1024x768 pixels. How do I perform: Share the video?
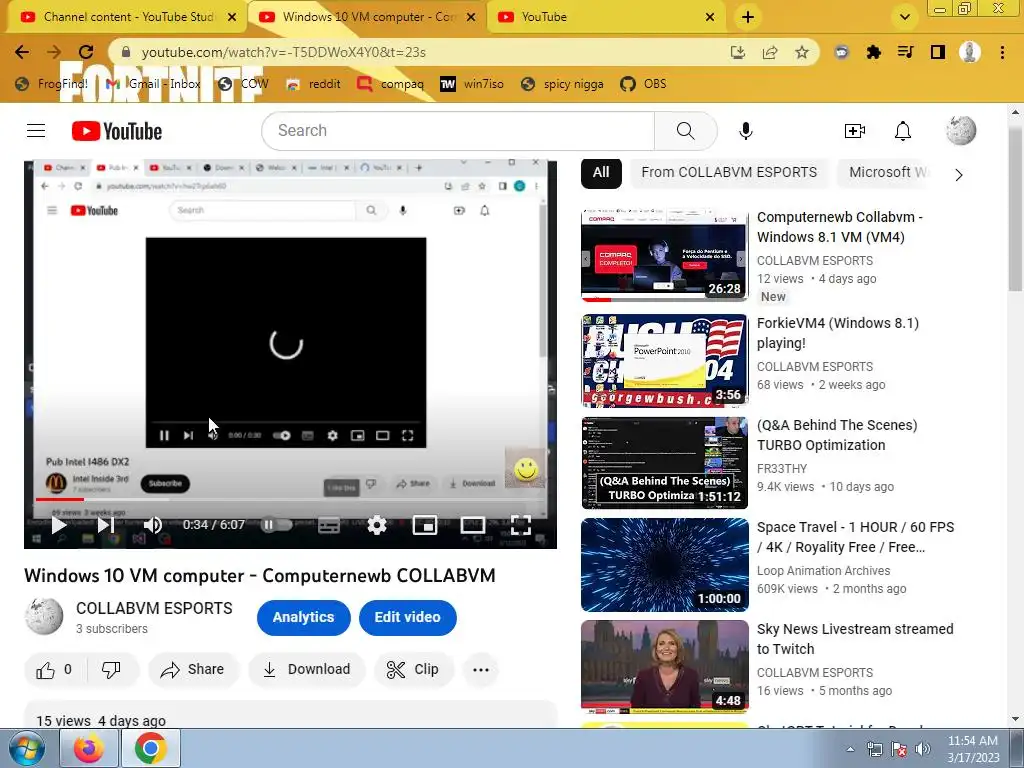coord(193,669)
